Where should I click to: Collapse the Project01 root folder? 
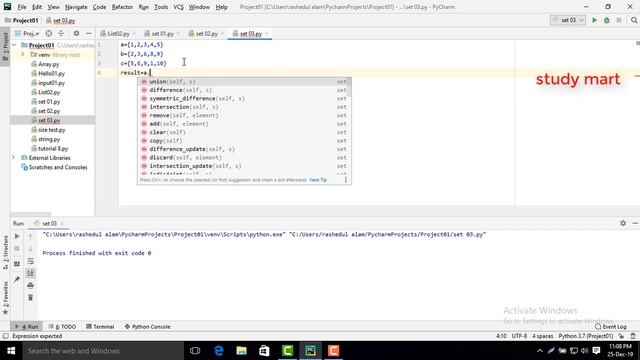point(14,45)
